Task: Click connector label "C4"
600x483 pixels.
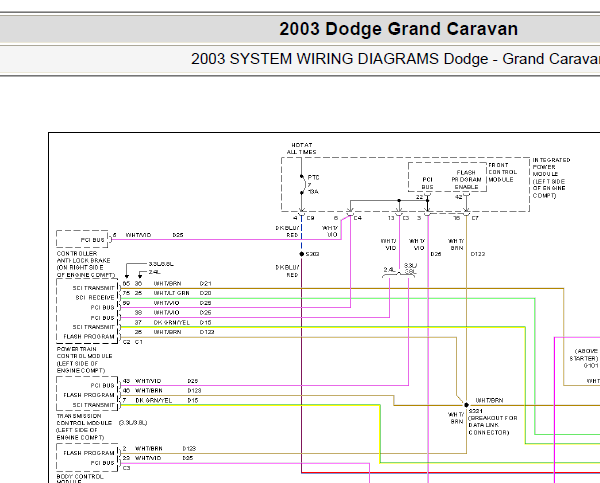Action: [x=357, y=218]
